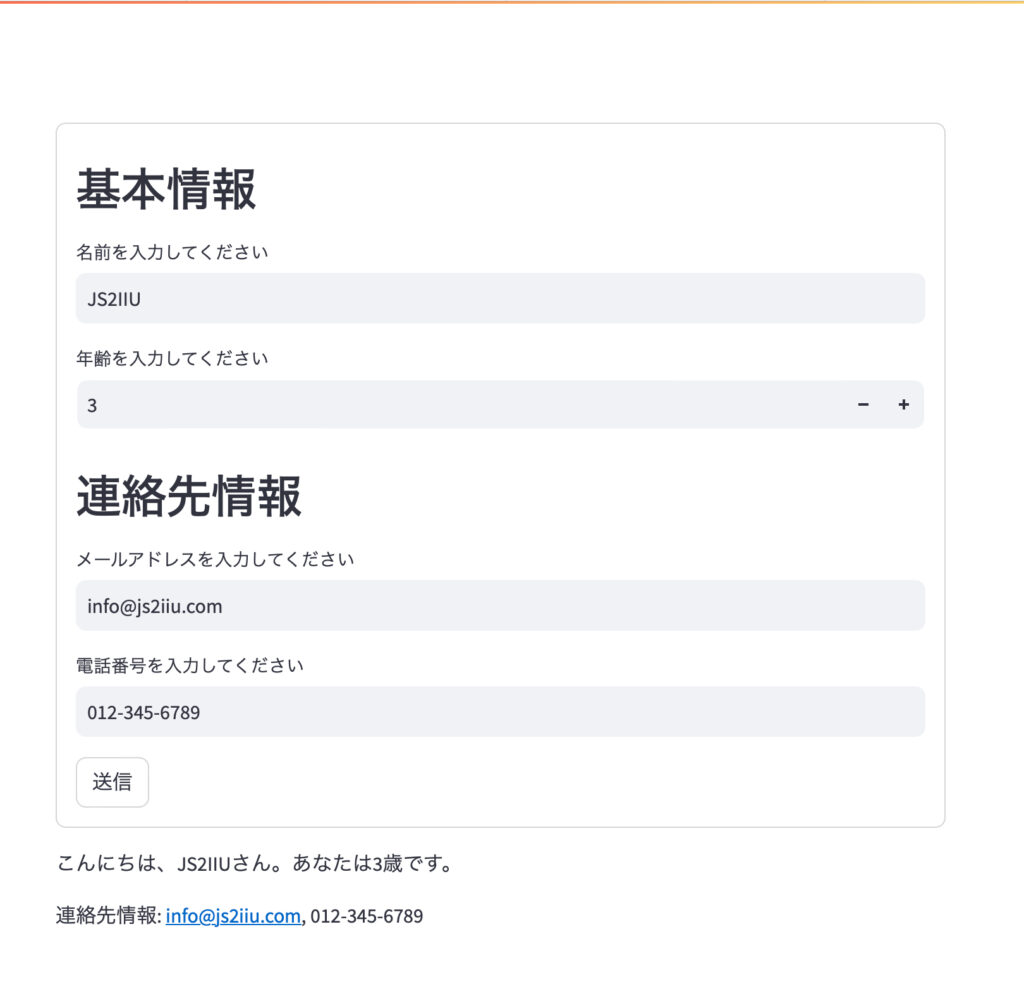Click the 012-345-6789 text below the form
This screenshot has width=1024, height=1001.
pos(366,915)
